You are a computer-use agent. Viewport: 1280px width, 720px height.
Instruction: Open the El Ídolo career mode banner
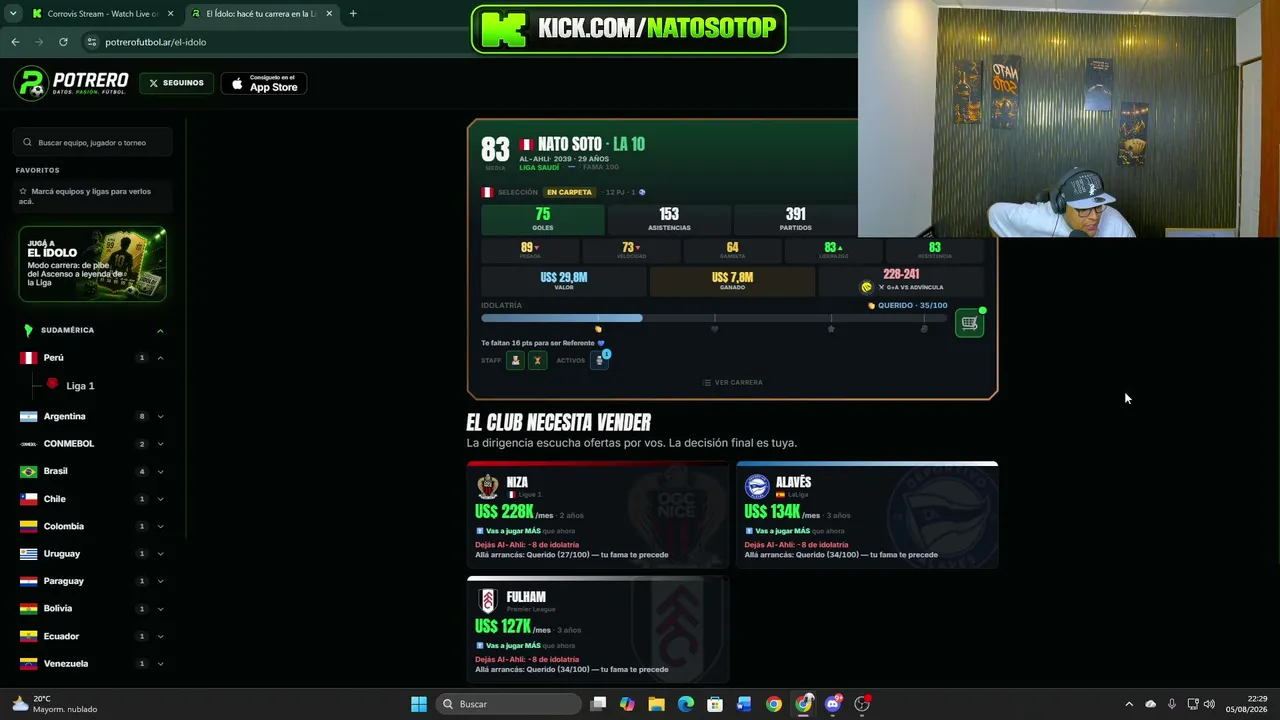coord(92,264)
